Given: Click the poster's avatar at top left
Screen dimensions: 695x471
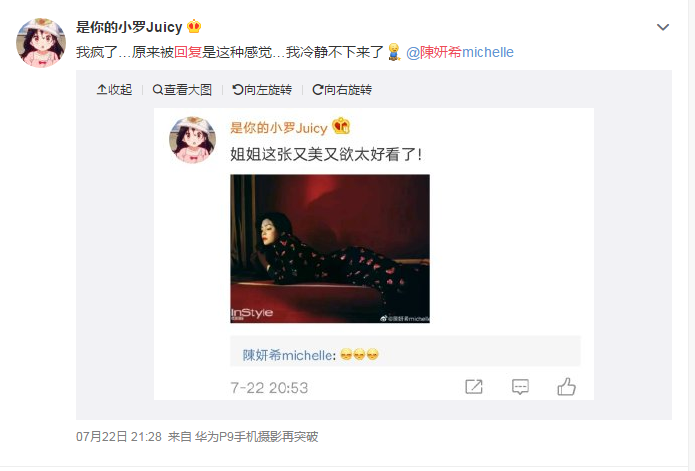Looking at the screenshot, I should [41, 43].
